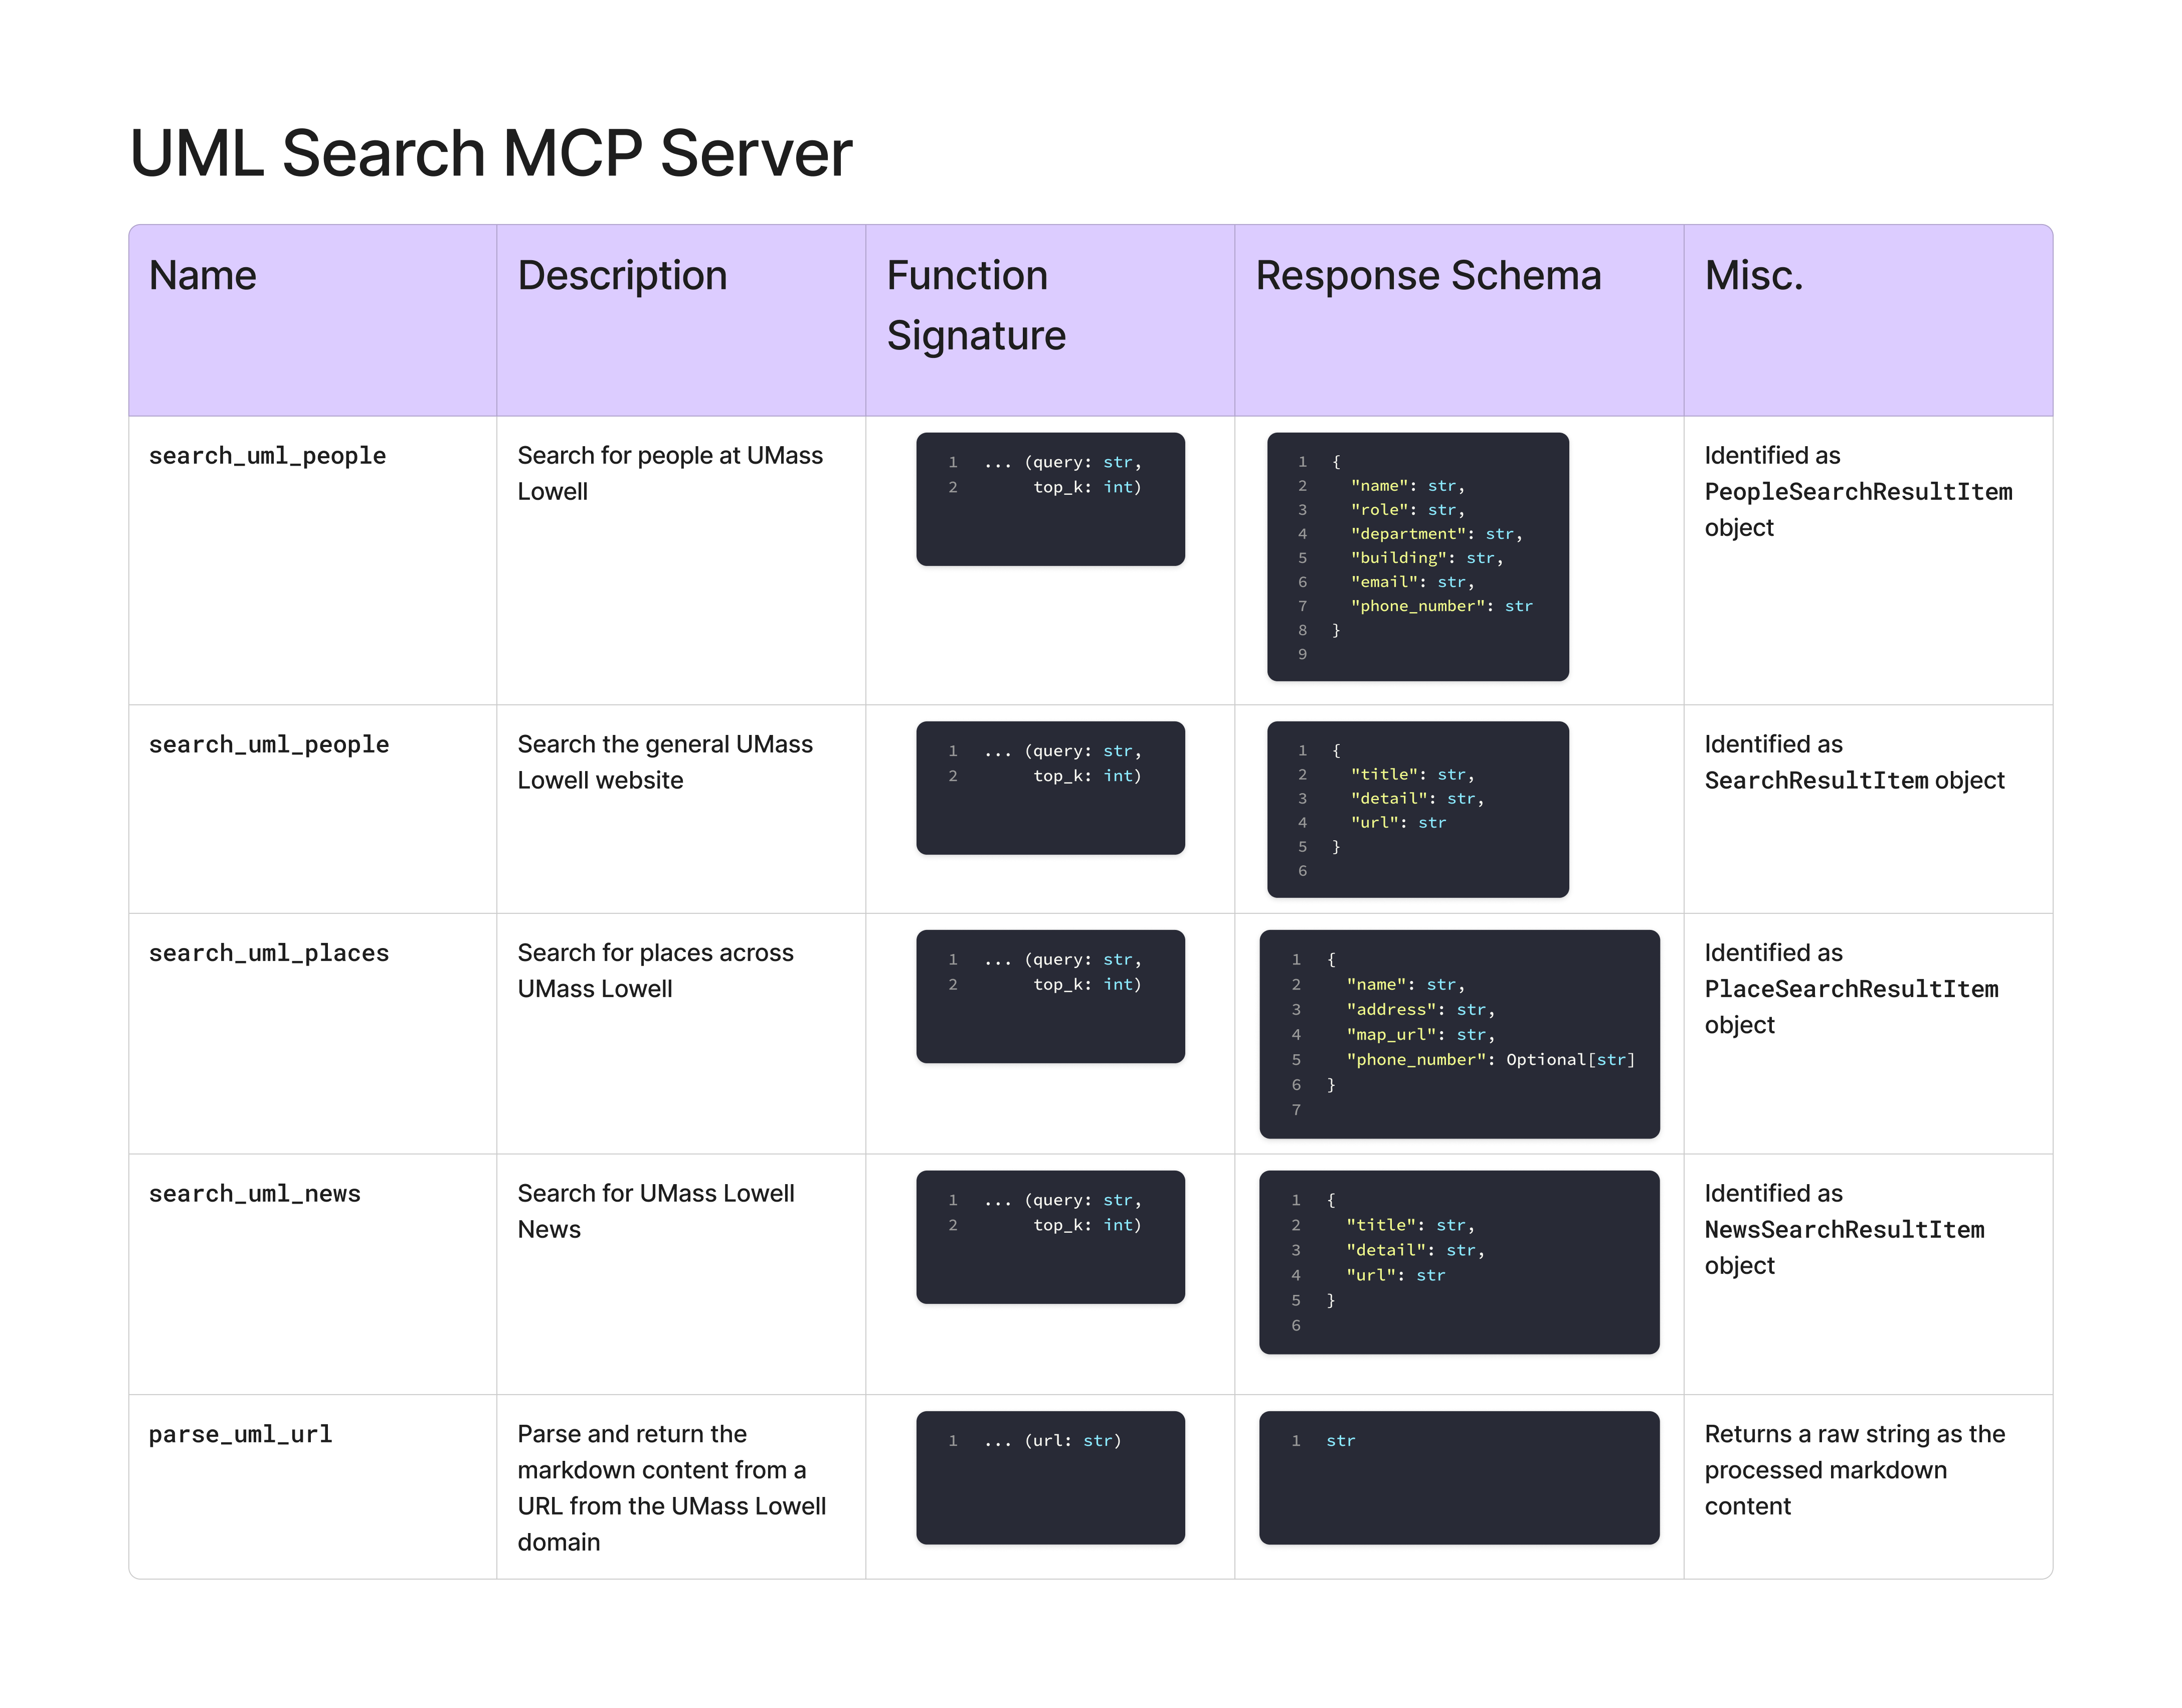This screenshot has height=1708, width=2182.
Task: Click "Search the general UMass Lowell website" text
Action: [665, 762]
